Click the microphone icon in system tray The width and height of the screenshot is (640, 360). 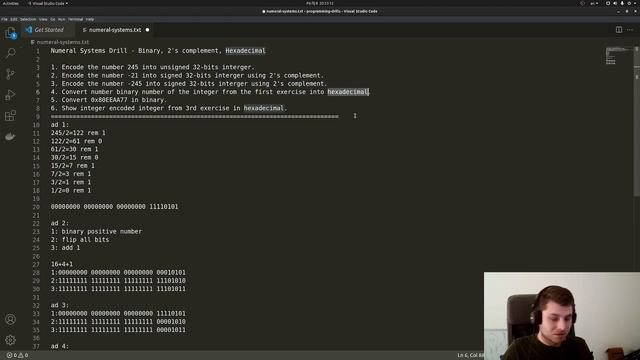(x=622, y=3)
